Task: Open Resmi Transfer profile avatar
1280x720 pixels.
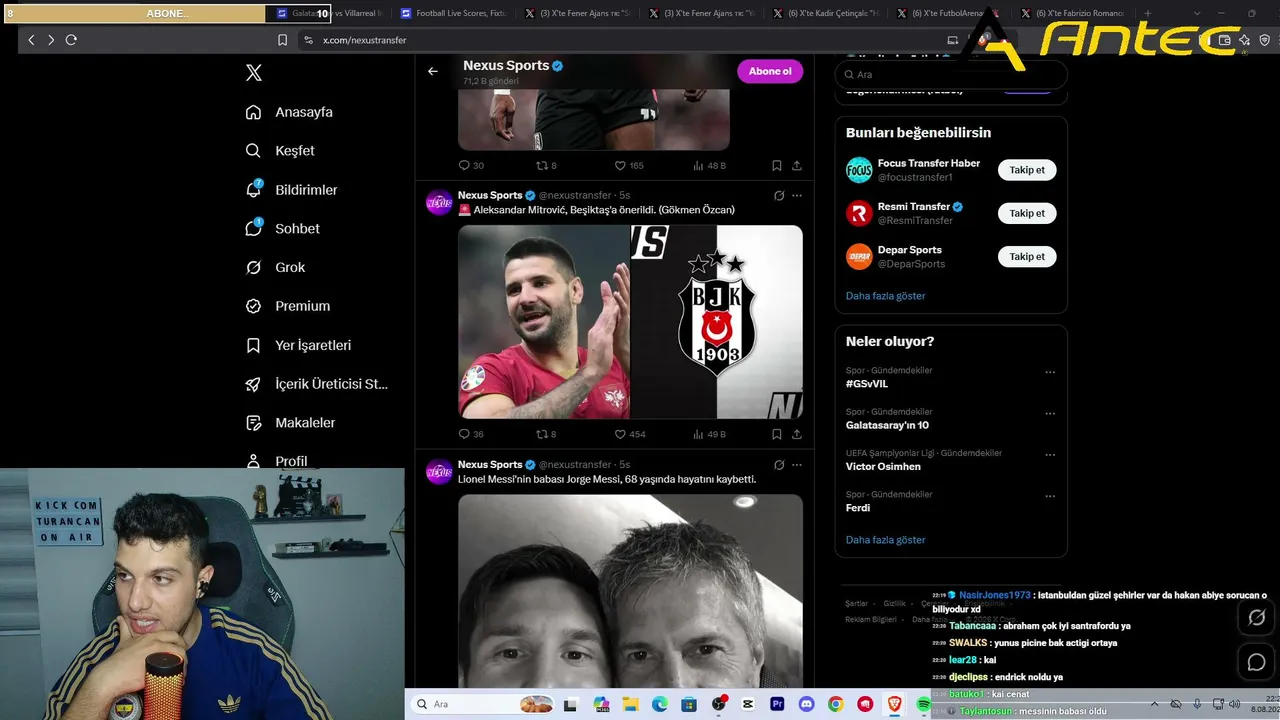Action: pos(859,213)
